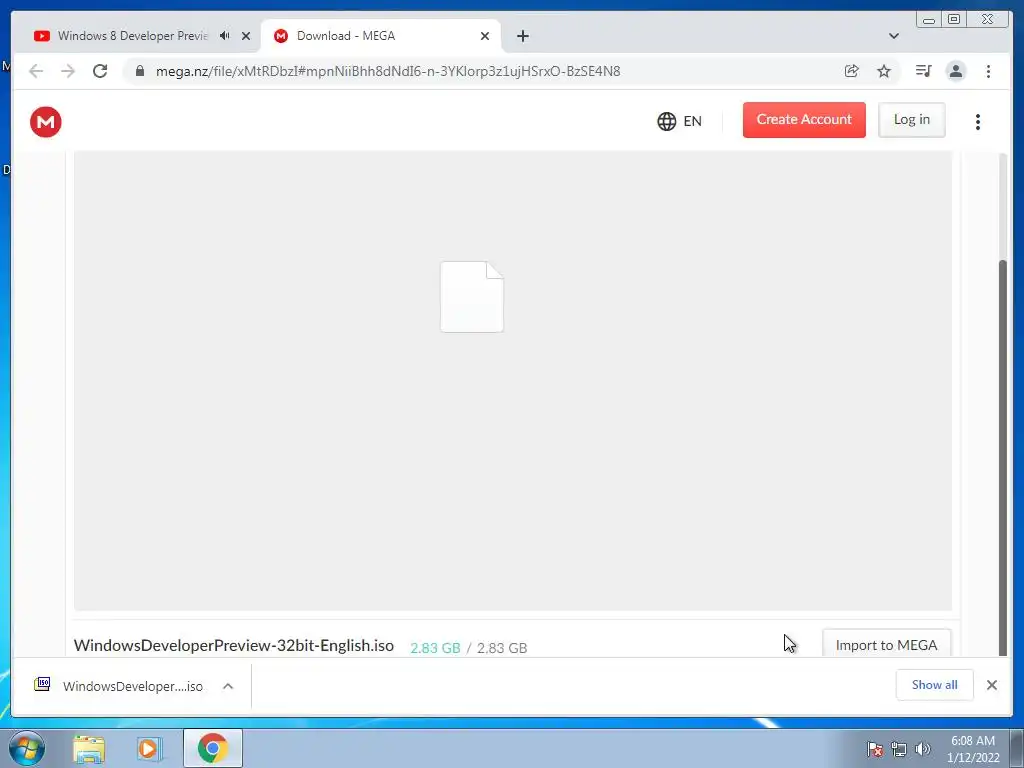Click Import to MEGA button
The image size is (1024, 768).
tap(886, 644)
